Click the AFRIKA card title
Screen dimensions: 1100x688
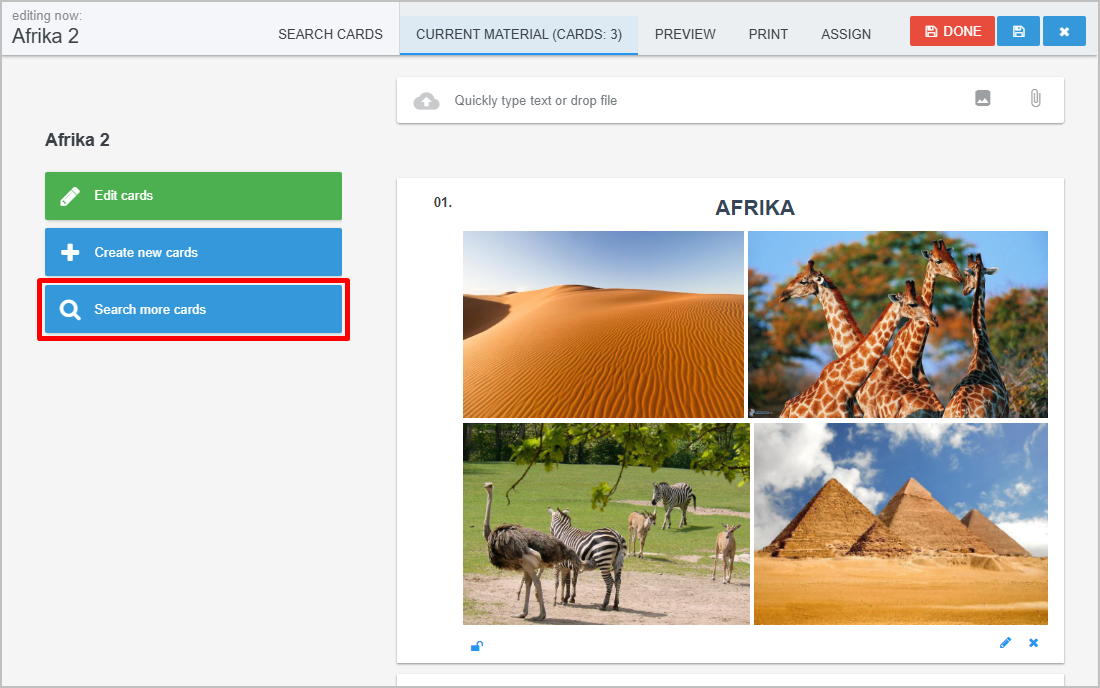point(755,208)
